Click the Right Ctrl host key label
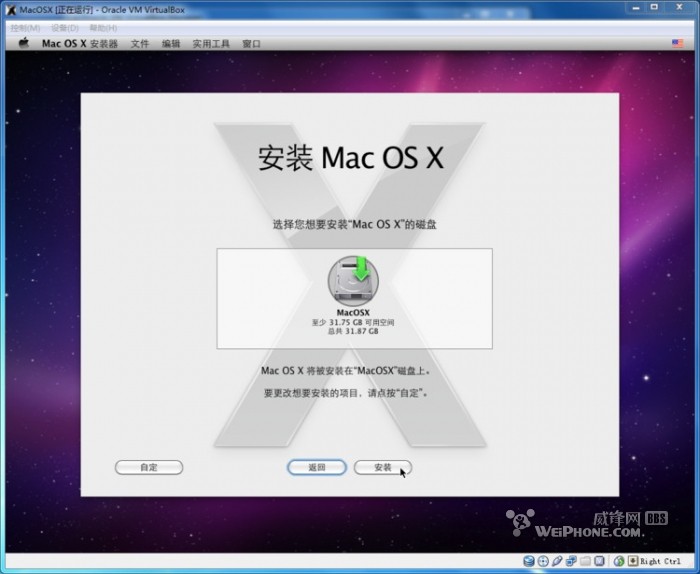The image size is (700, 574). click(x=660, y=561)
